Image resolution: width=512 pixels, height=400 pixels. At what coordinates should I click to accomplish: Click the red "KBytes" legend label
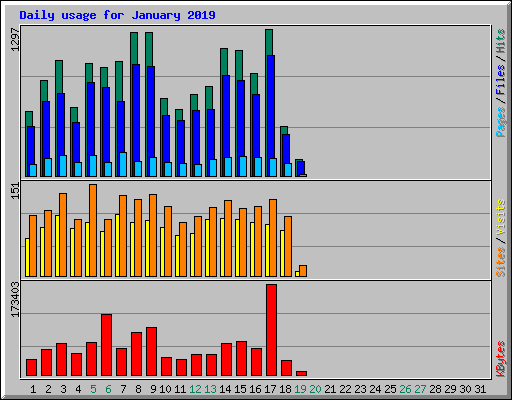click(x=500, y=359)
